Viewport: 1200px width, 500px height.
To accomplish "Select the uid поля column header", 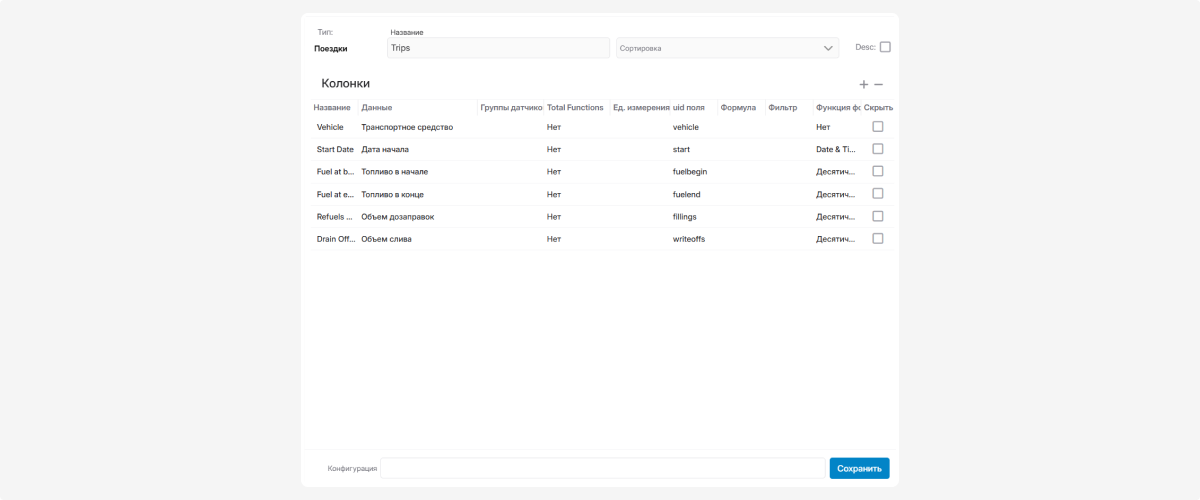I will click(689, 107).
